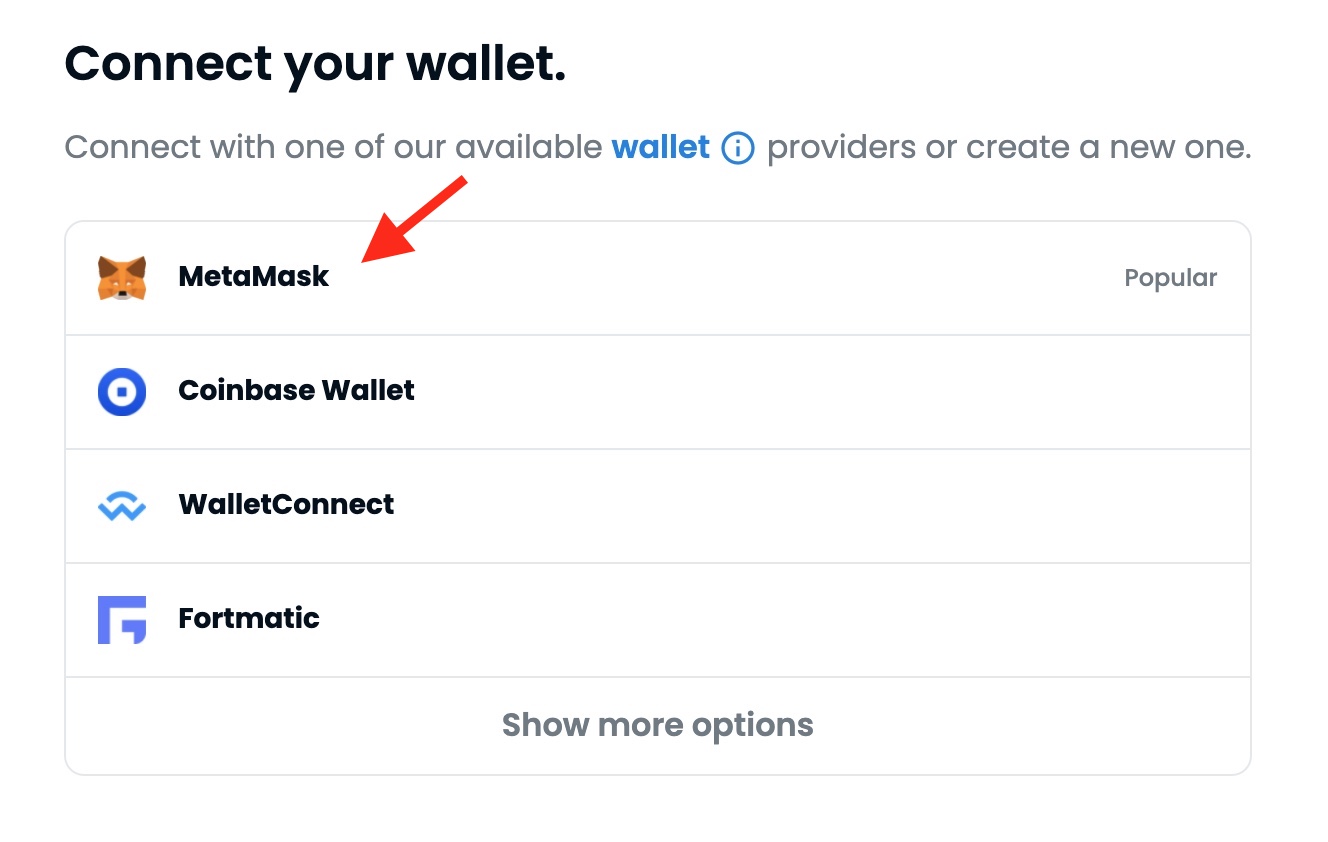Expand Show more options

click(x=657, y=725)
